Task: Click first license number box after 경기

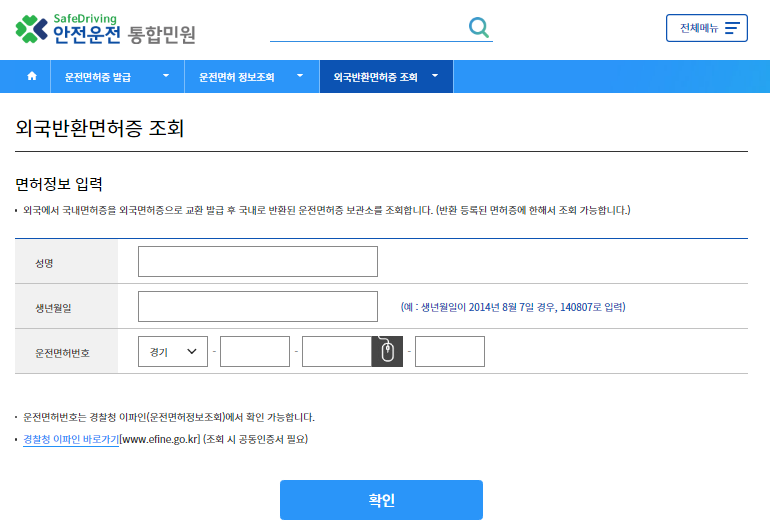Action: point(255,352)
